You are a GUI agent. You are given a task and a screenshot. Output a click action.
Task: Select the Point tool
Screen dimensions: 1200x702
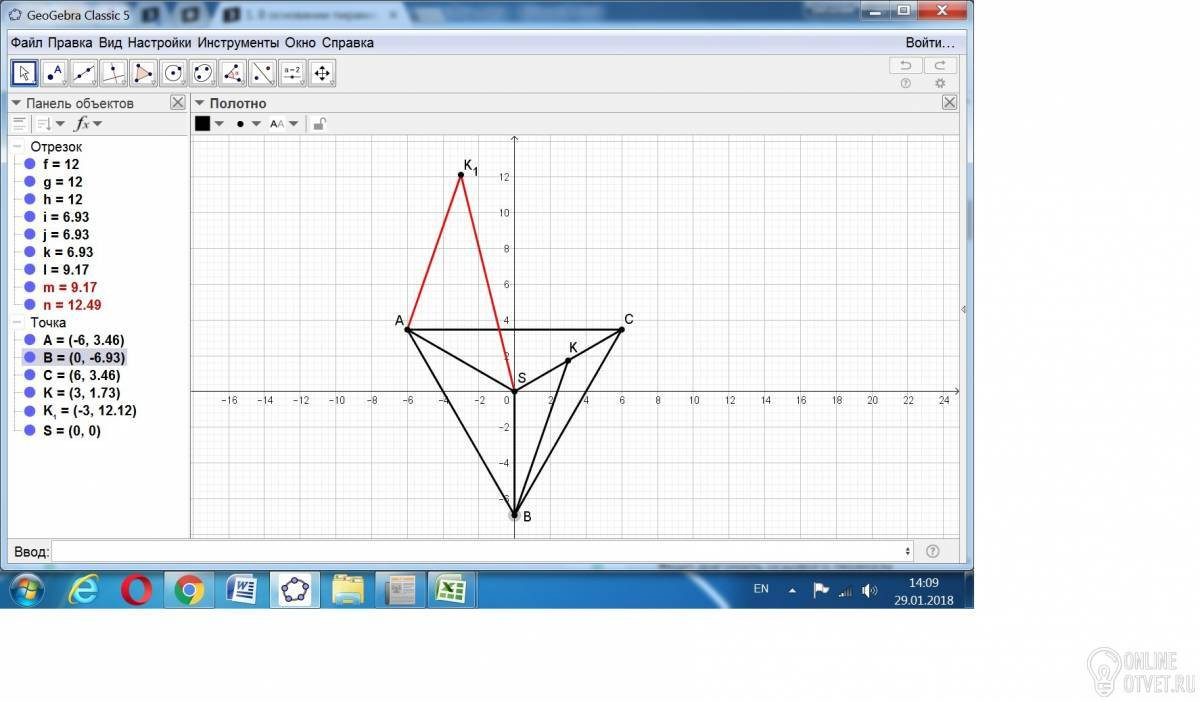click(54, 72)
